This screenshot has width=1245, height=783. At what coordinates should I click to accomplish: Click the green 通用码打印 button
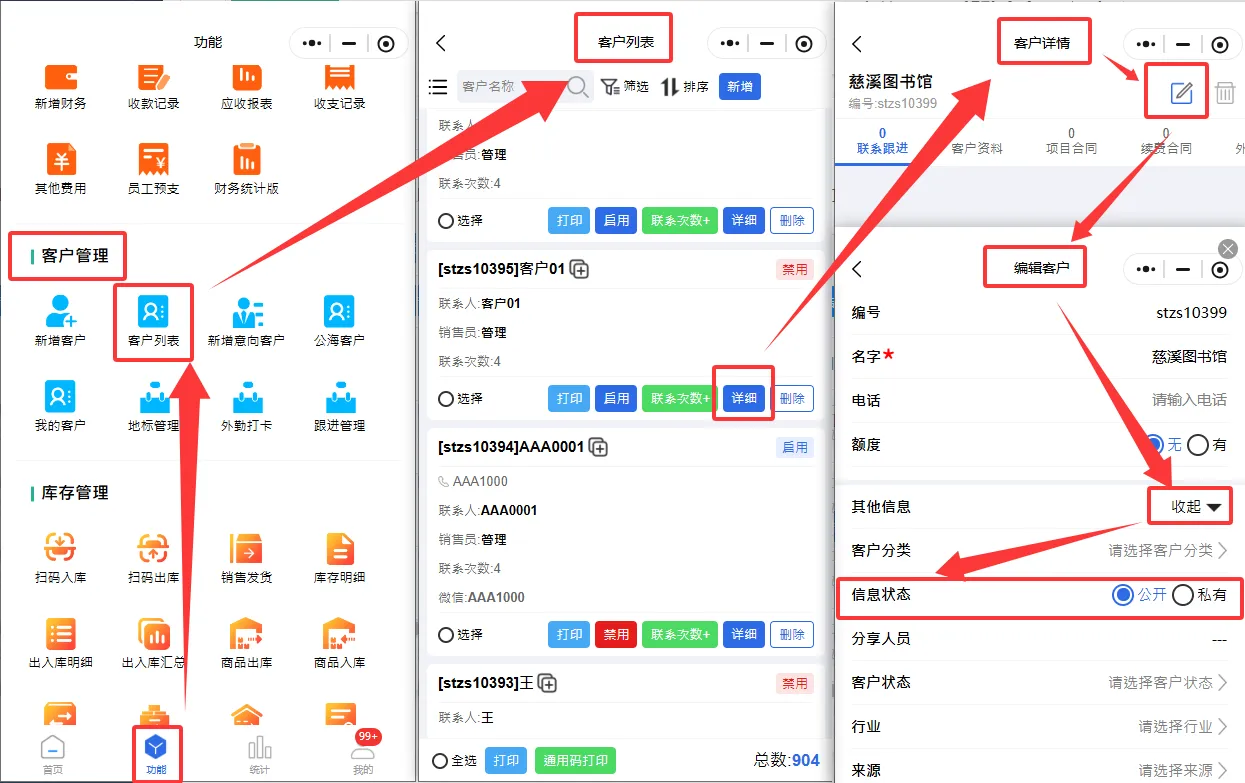[575, 761]
